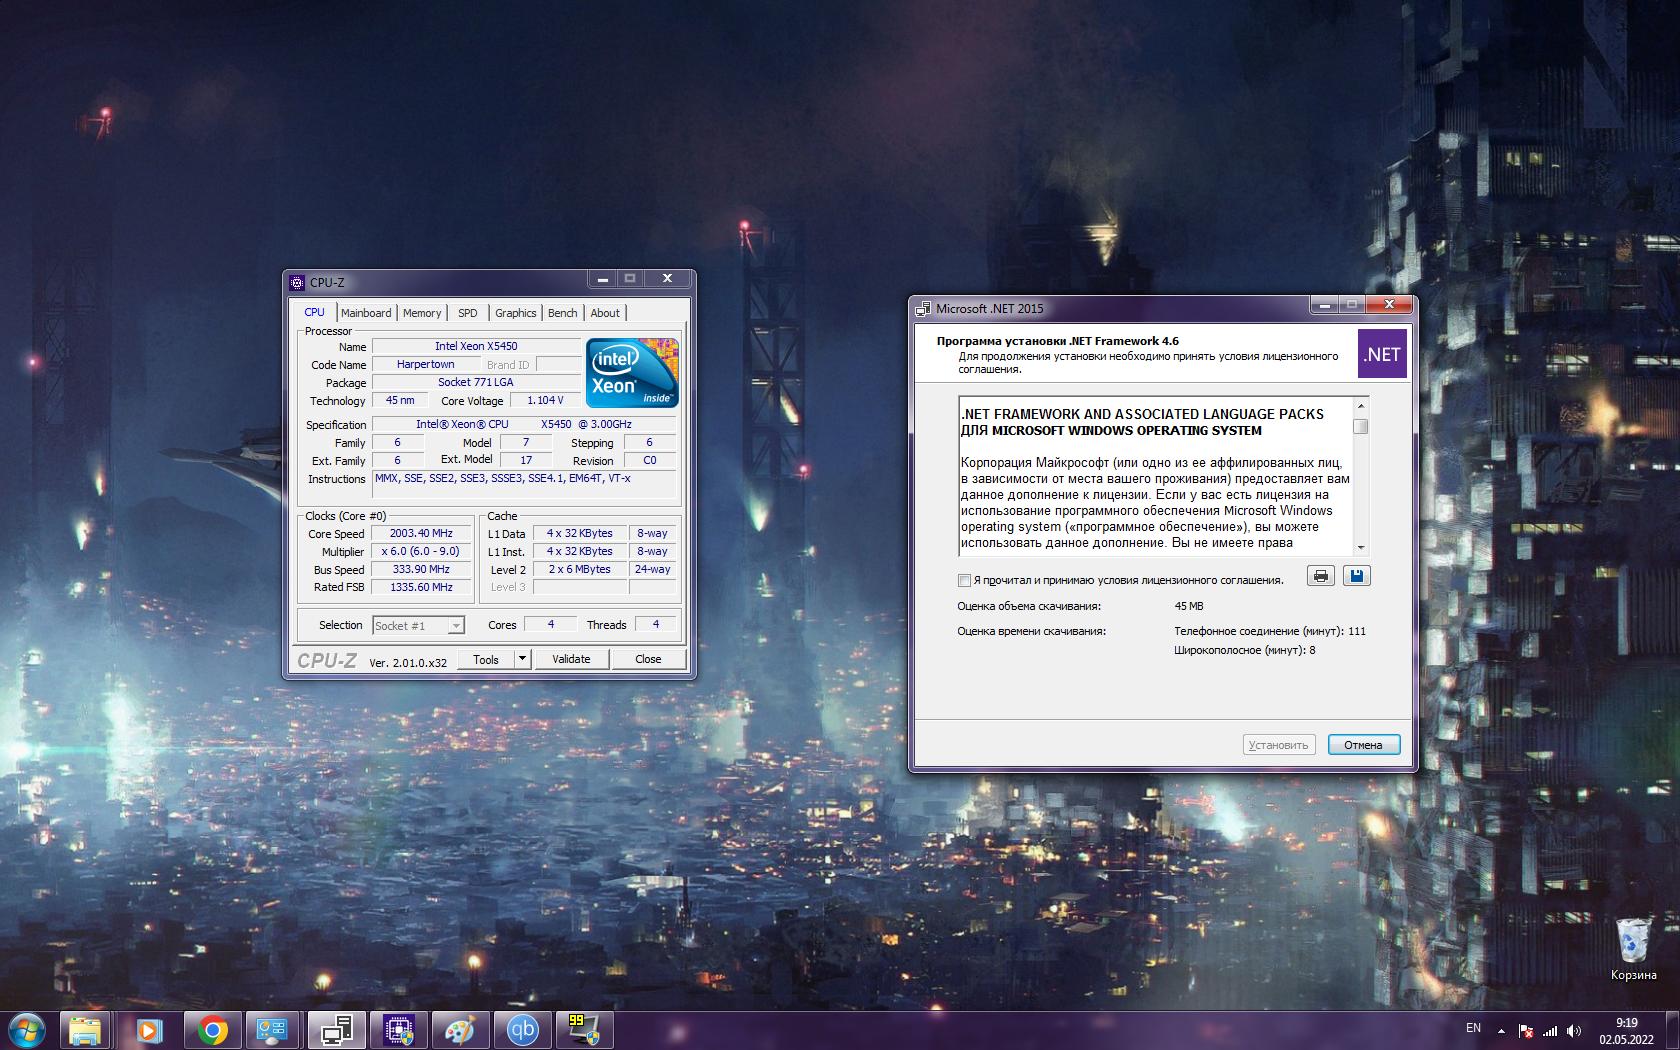1680x1050 pixels.
Task: Click the processor Name field 'Intel Xeon X5450'
Action: point(476,346)
